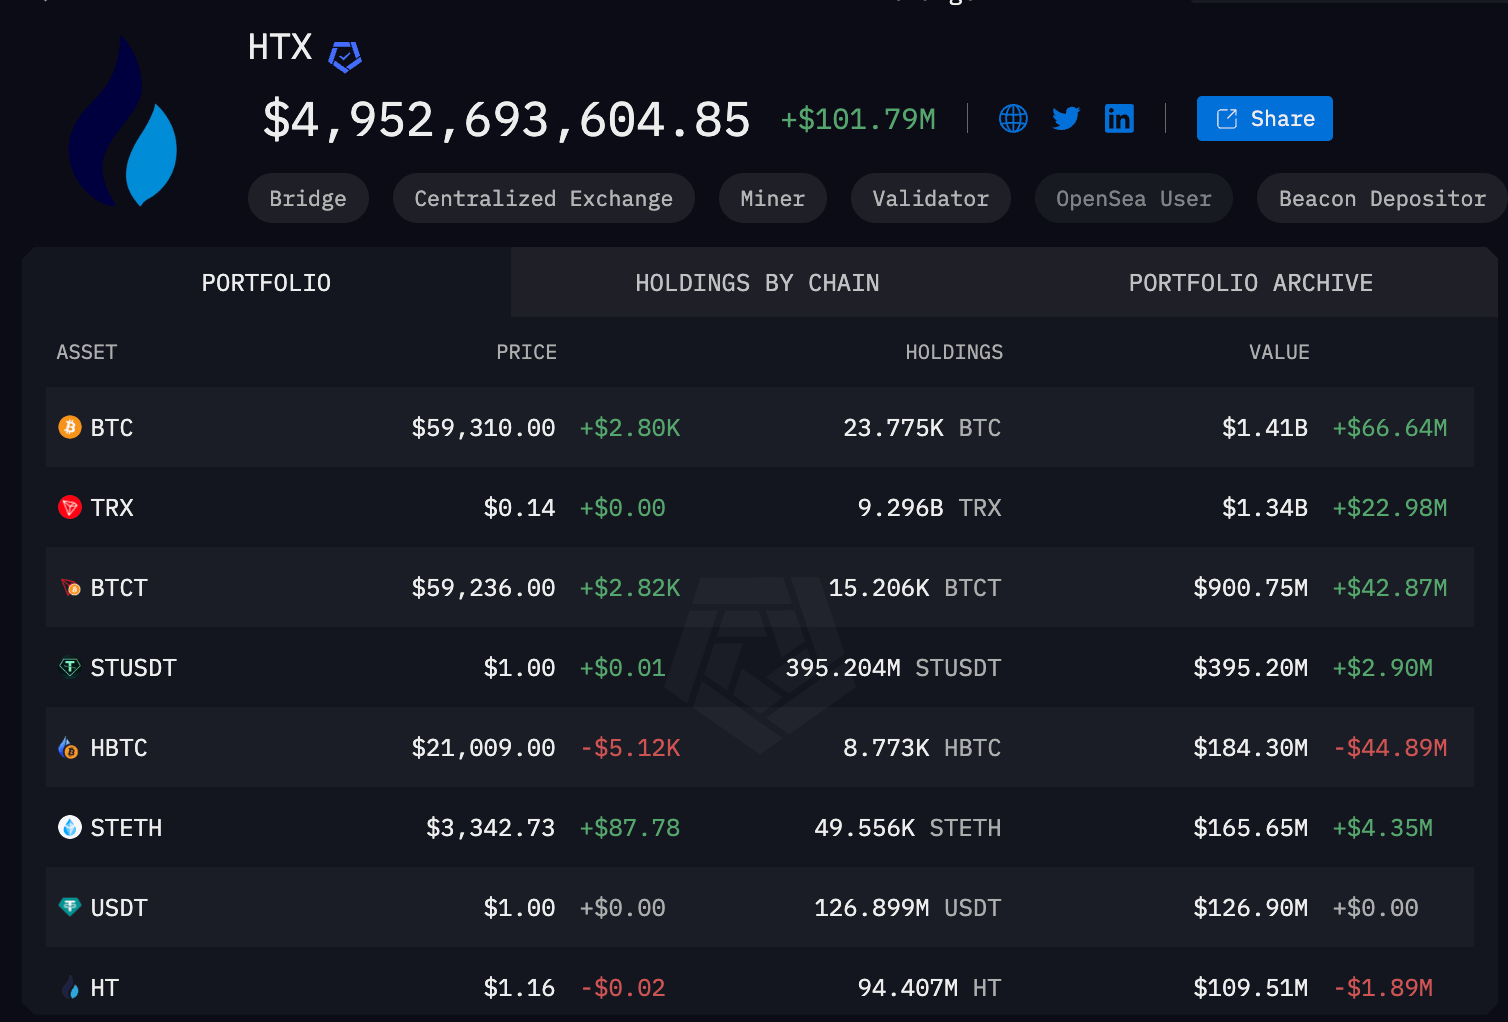The height and width of the screenshot is (1022, 1508).
Task: Click the $1.41B BTC value
Action: (x=1265, y=428)
